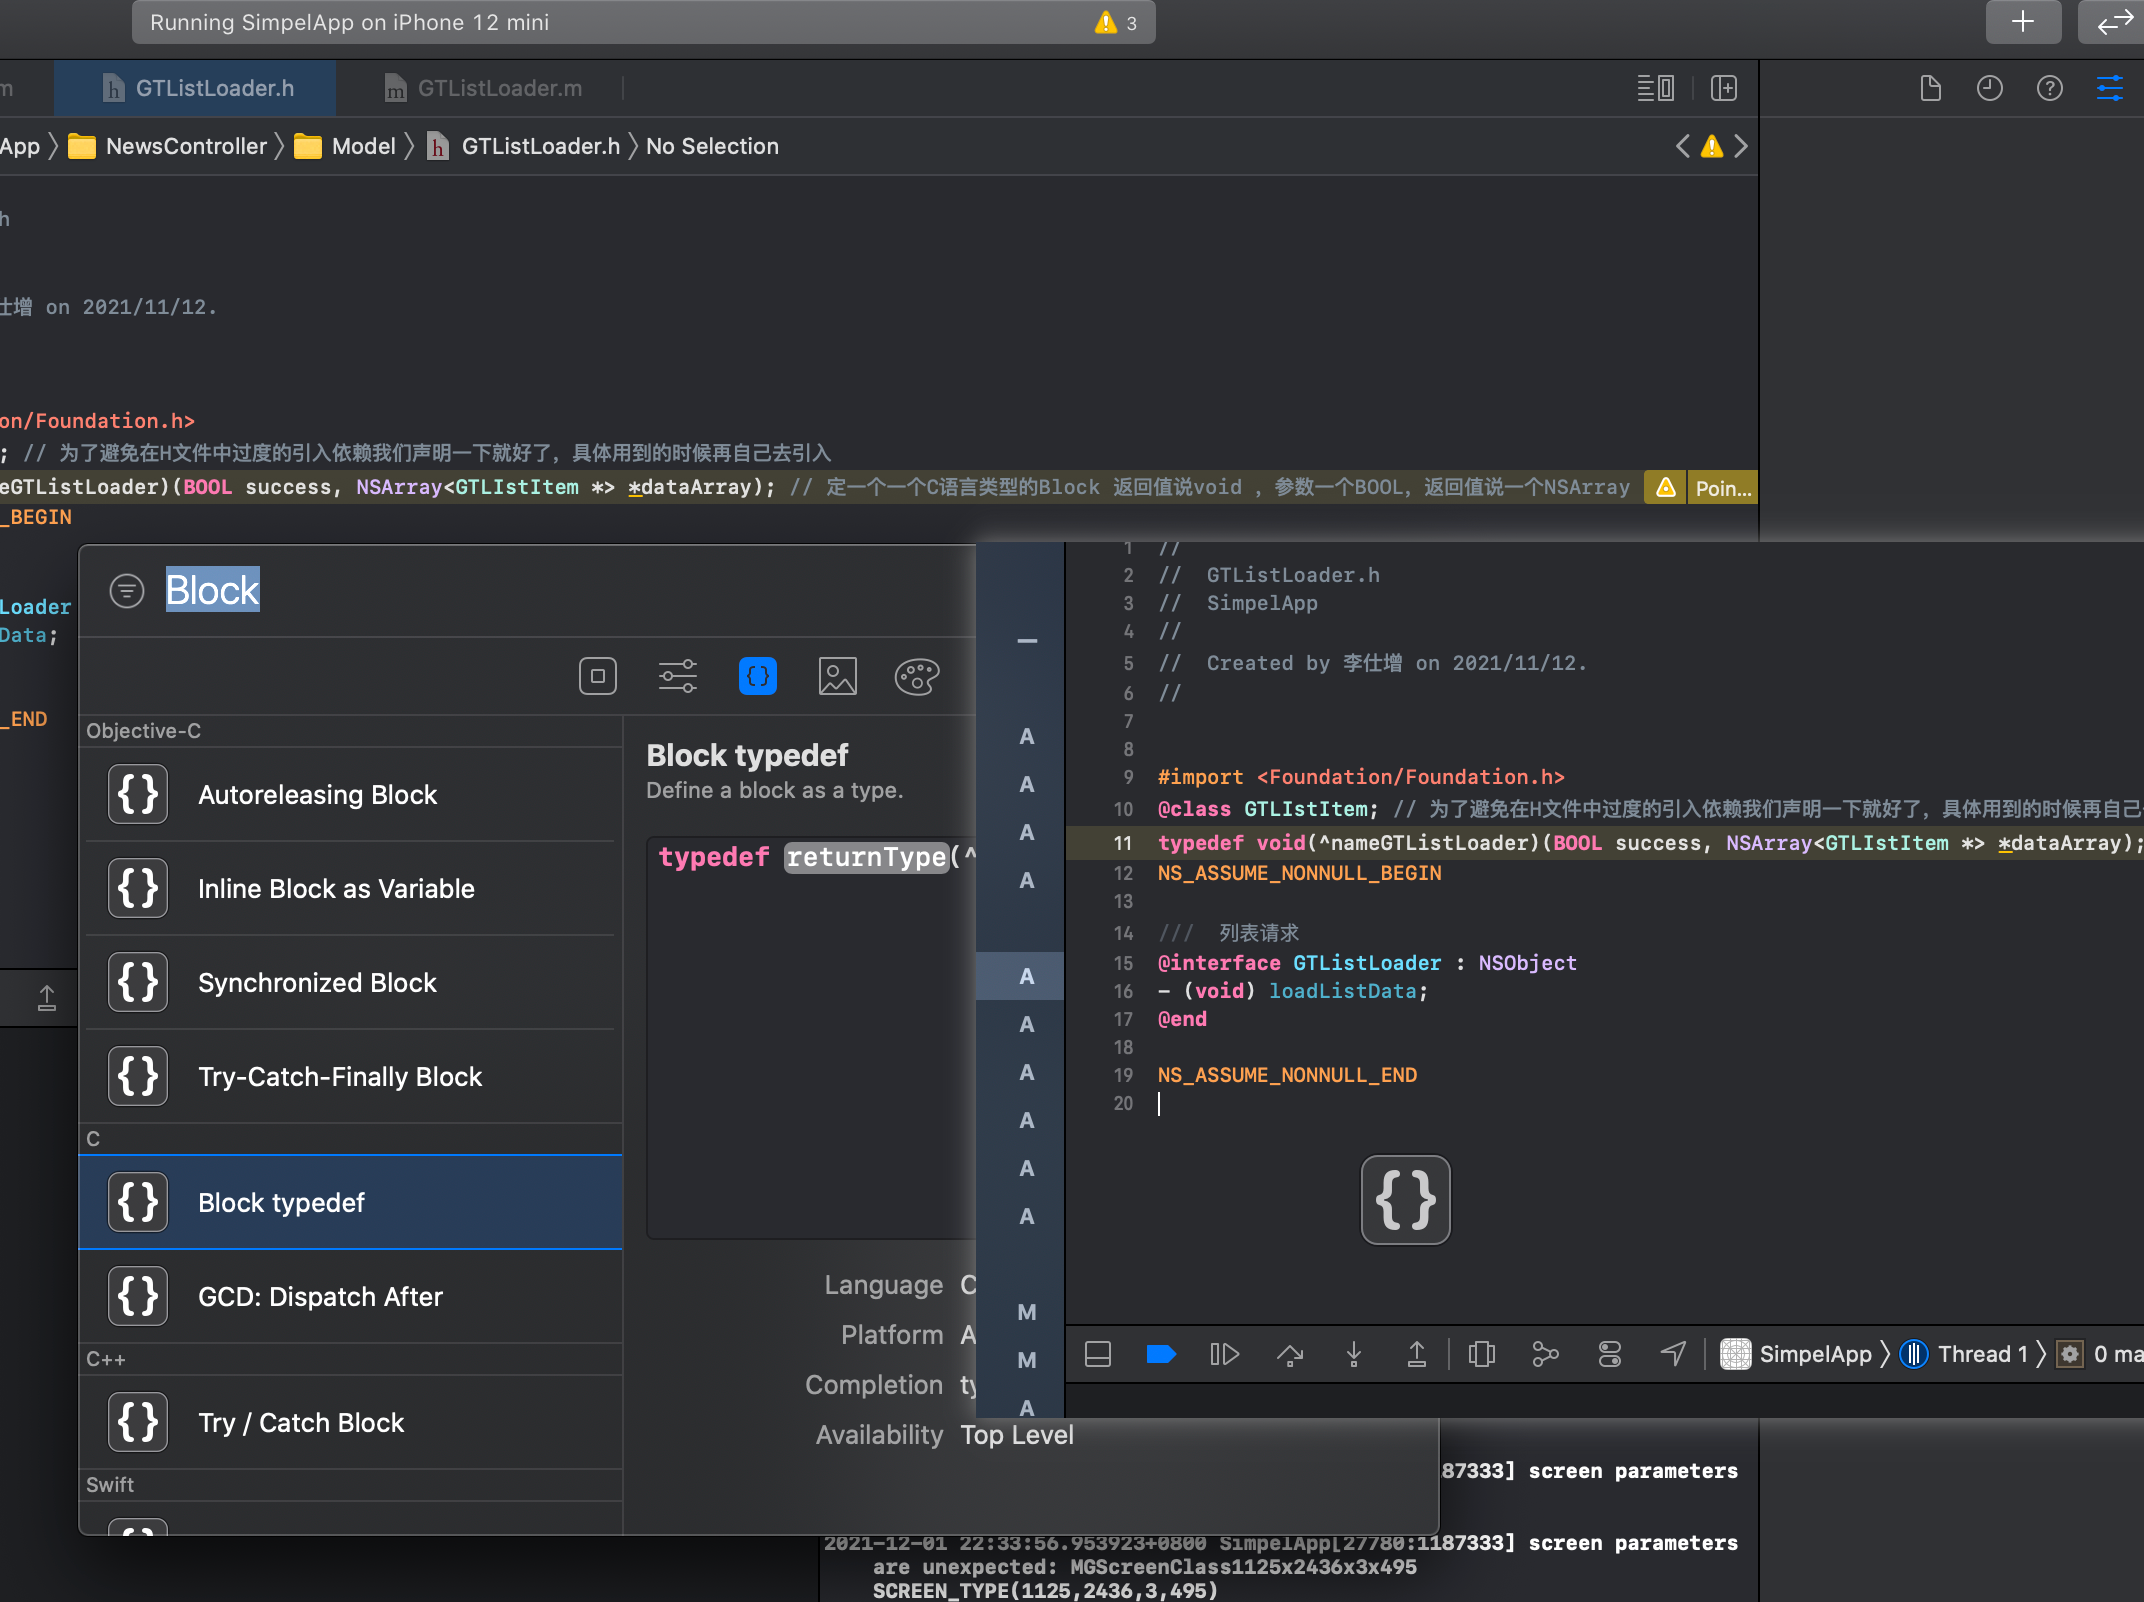Toggle the debug area hide button
2144x1602 pixels.
point(1098,1355)
